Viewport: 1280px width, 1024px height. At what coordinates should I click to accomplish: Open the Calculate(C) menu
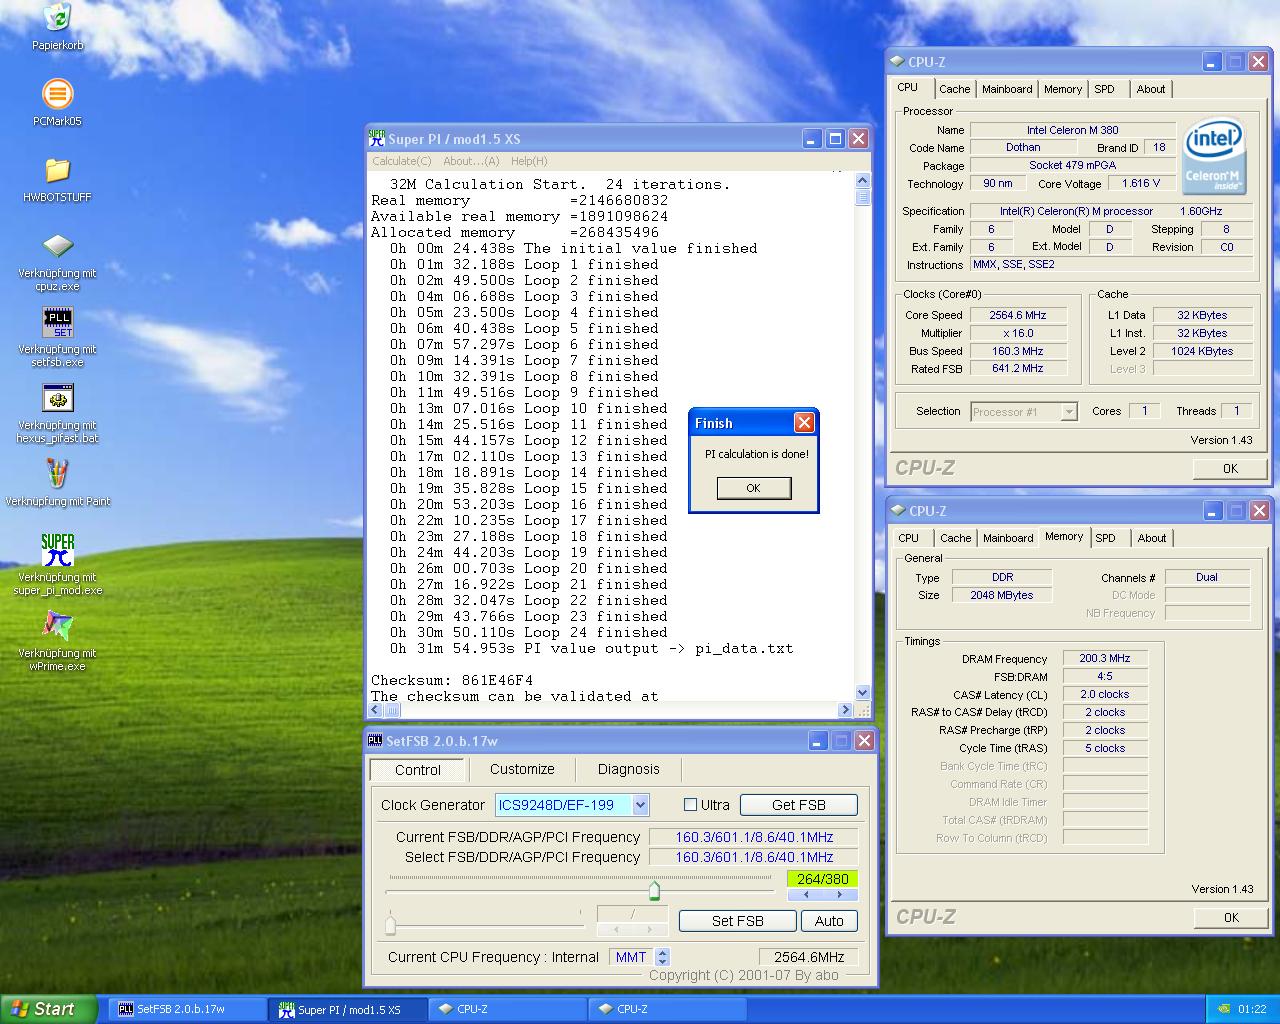coord(402,161)
